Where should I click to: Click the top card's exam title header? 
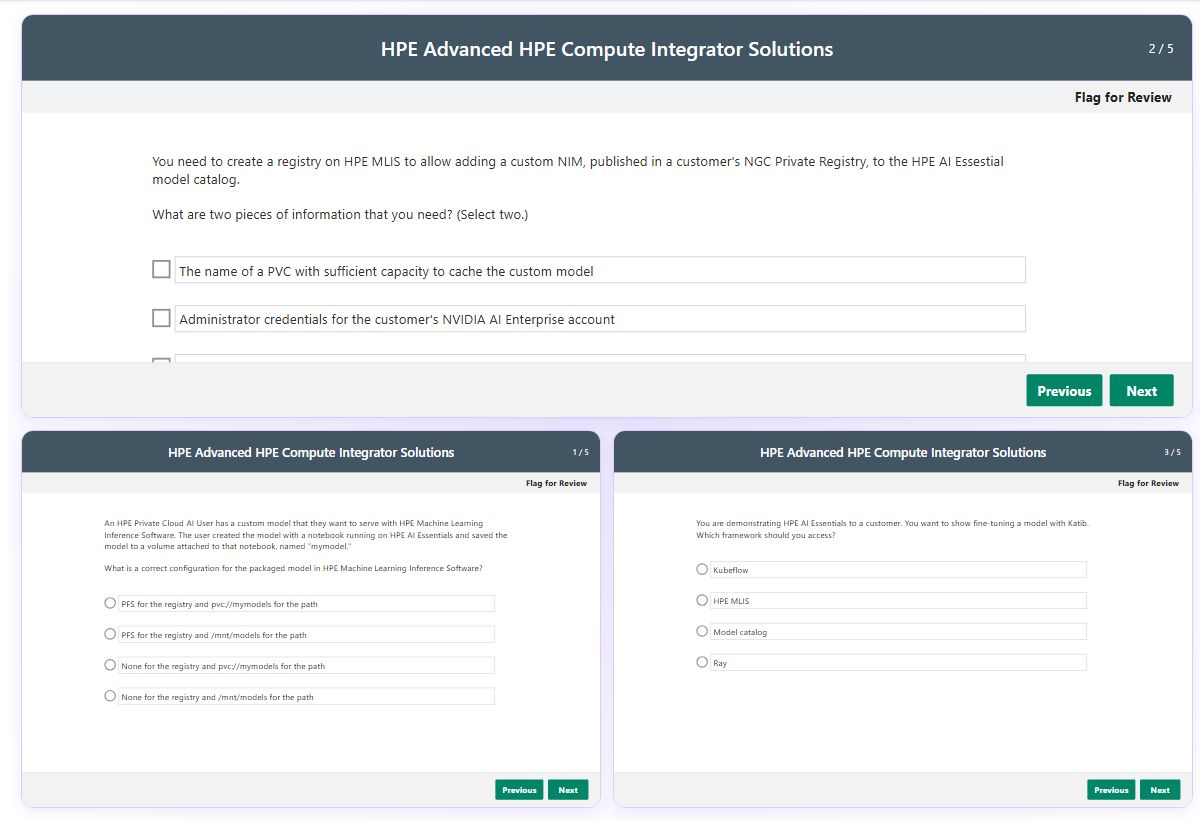tap(607, 49)
